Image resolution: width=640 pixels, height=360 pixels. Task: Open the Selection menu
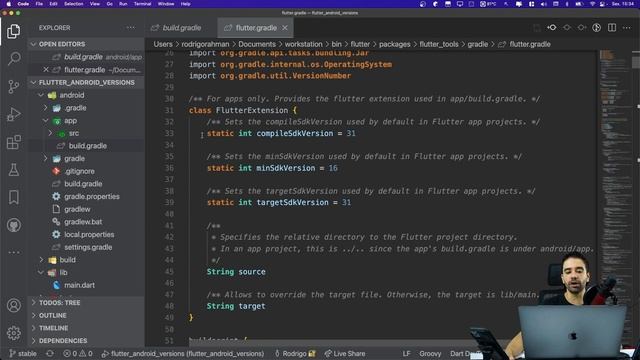click(74, 4)
